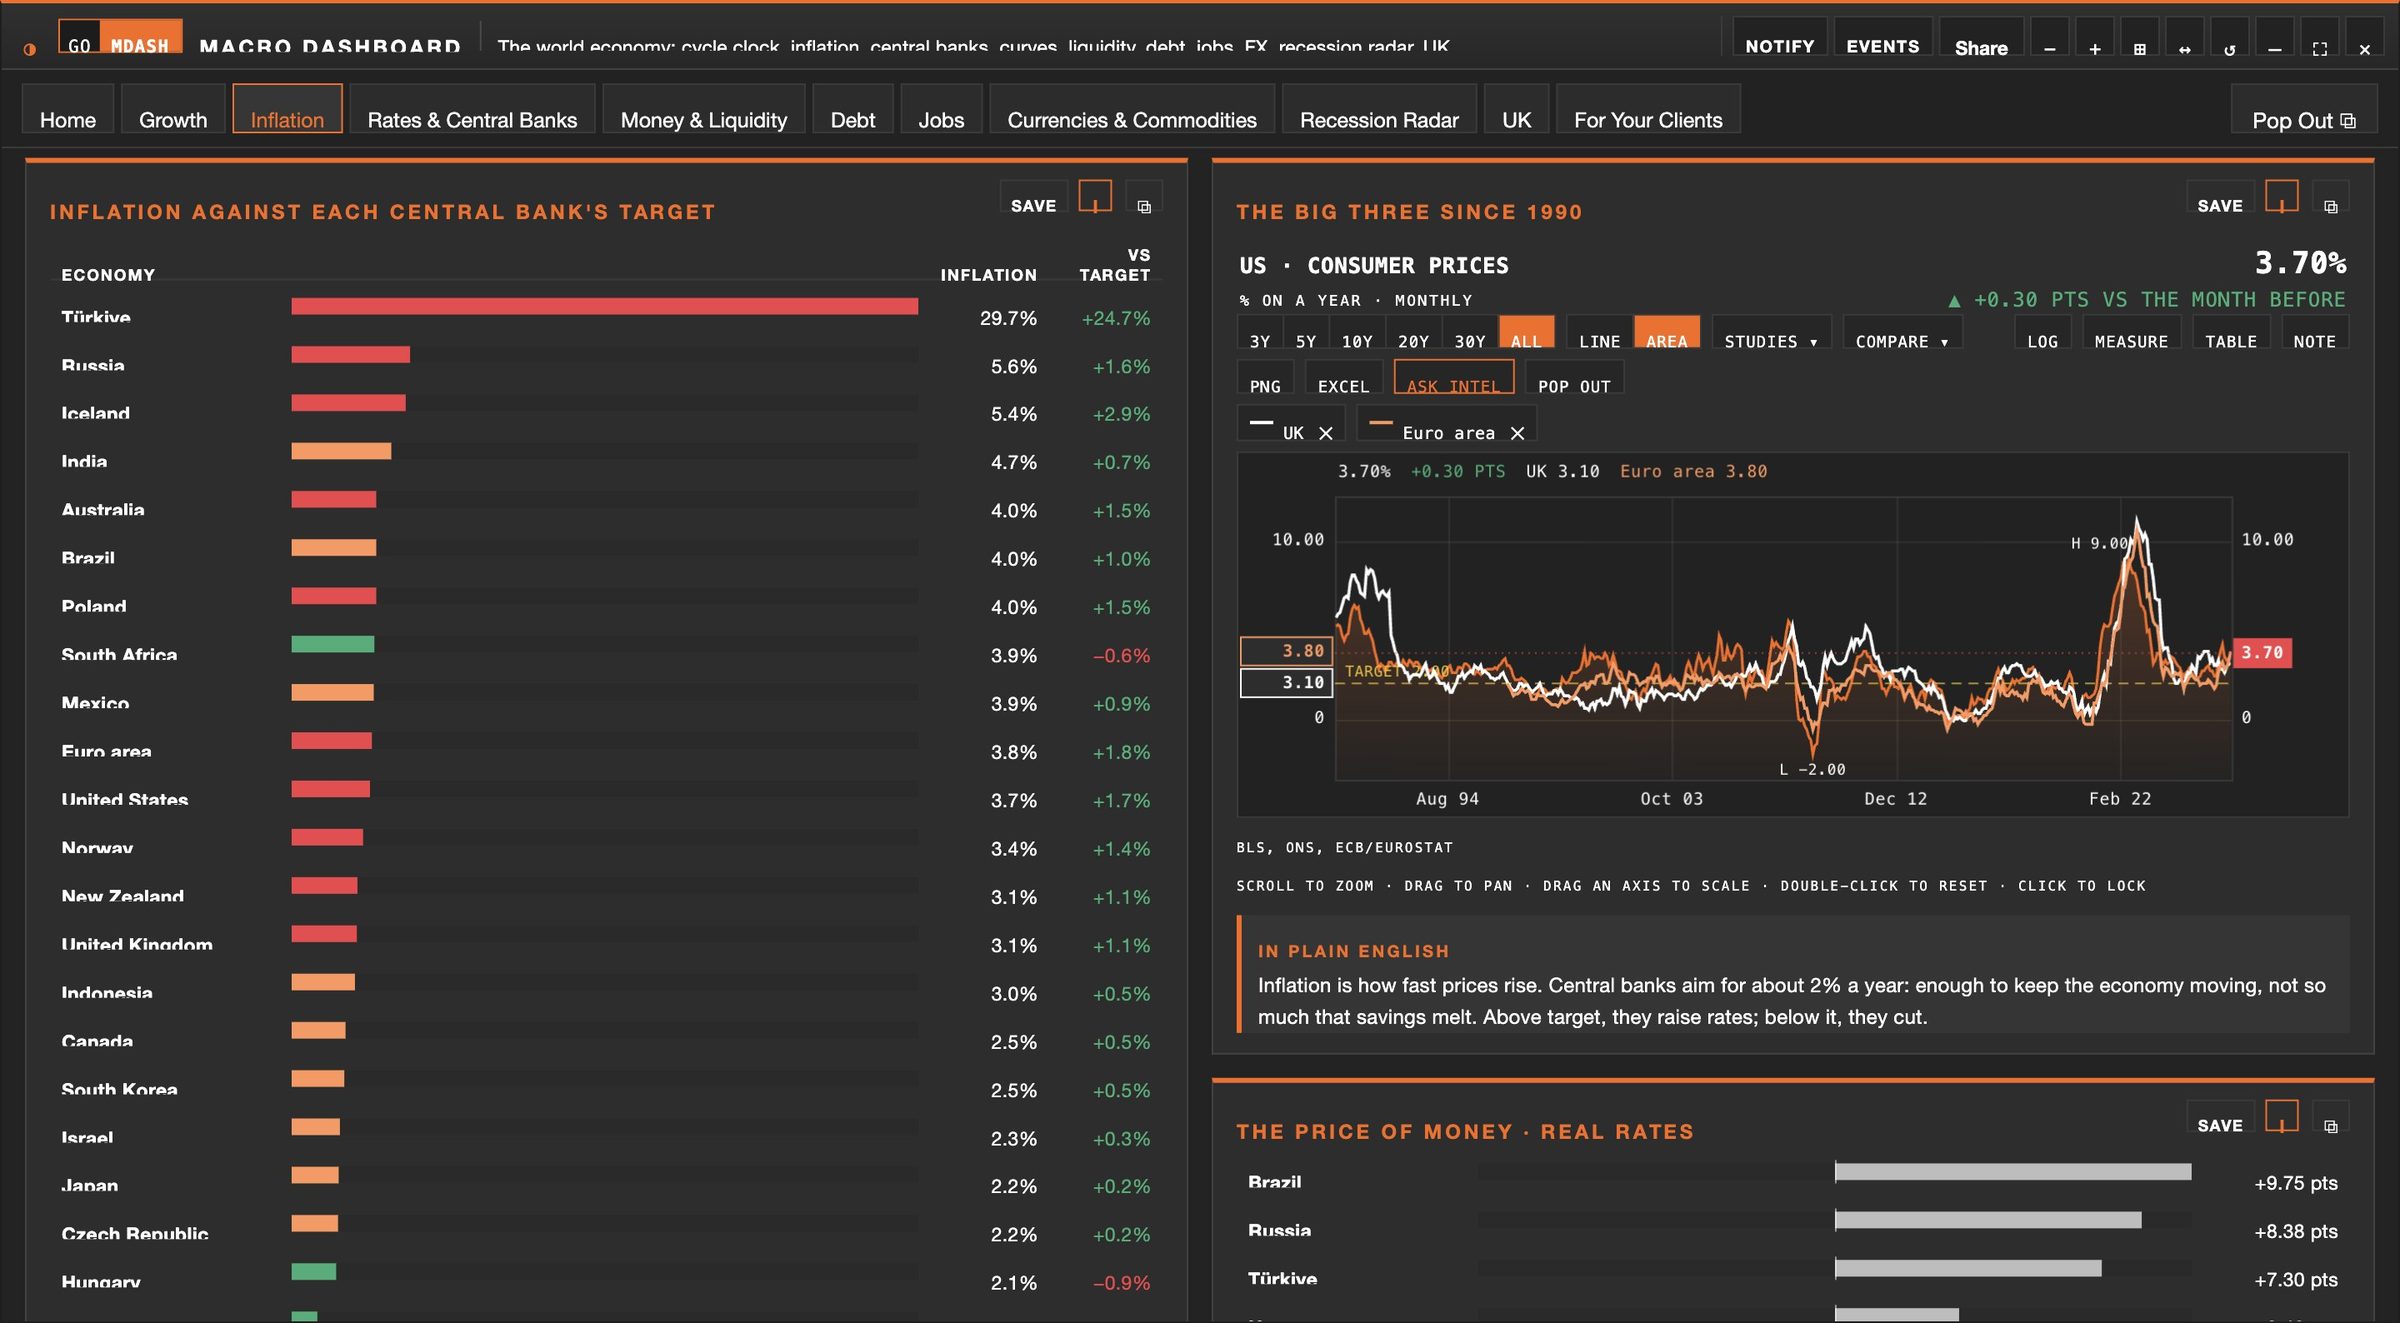Viewport: 2400px width, 1323px height.
Task: Toggle the LOG scale option
Action: click(2042, 332)
